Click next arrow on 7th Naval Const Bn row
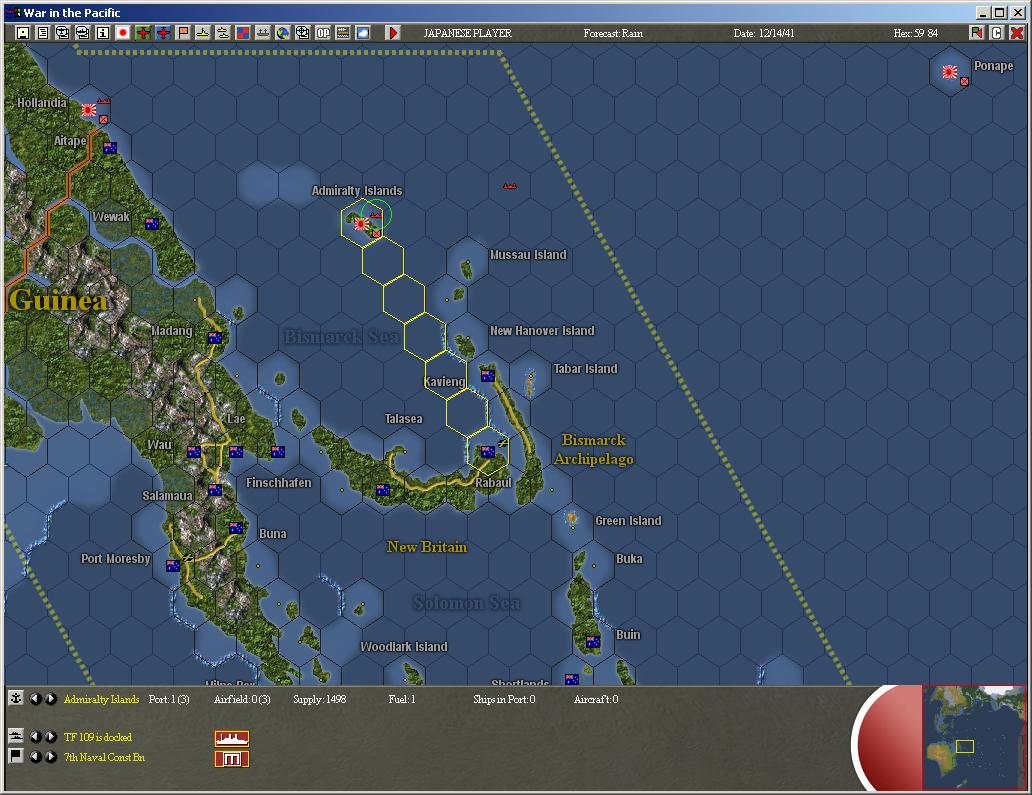 [51, 757]
